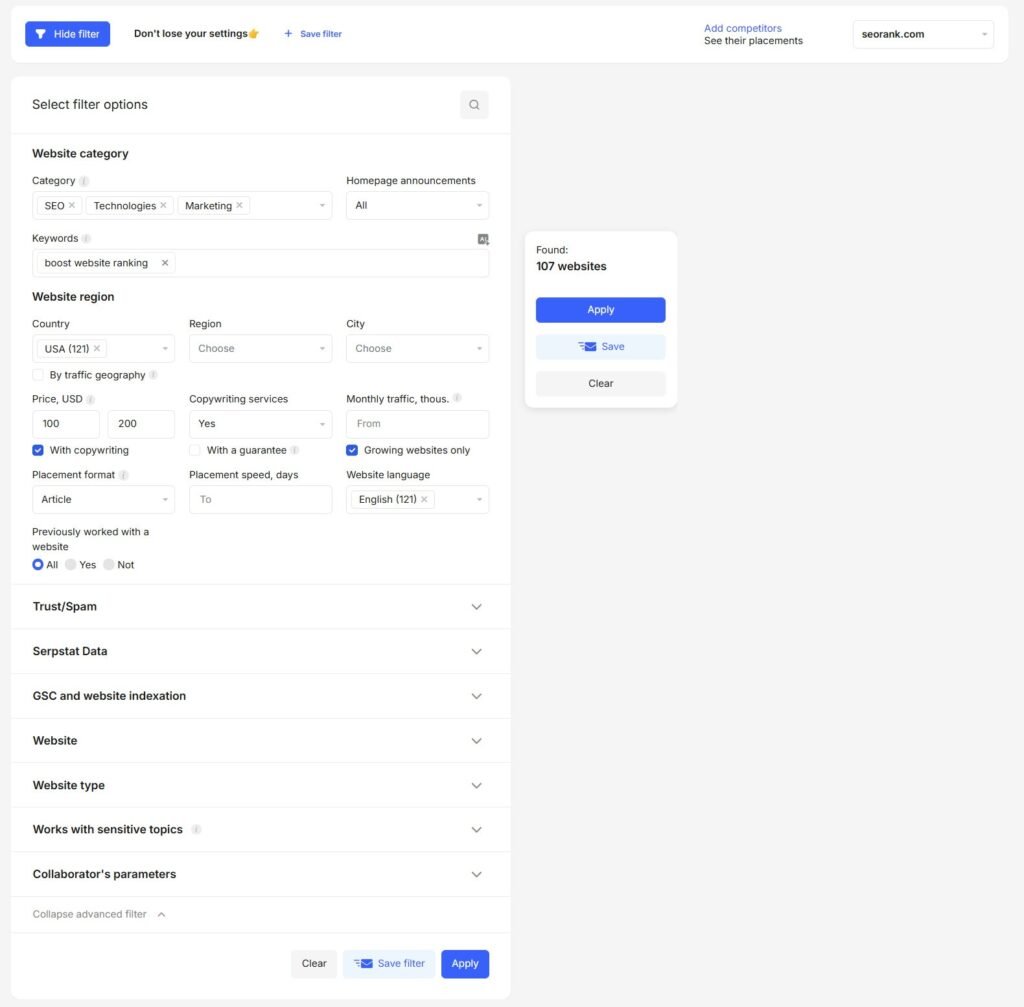Click the Hide filter button

[67, 34]
